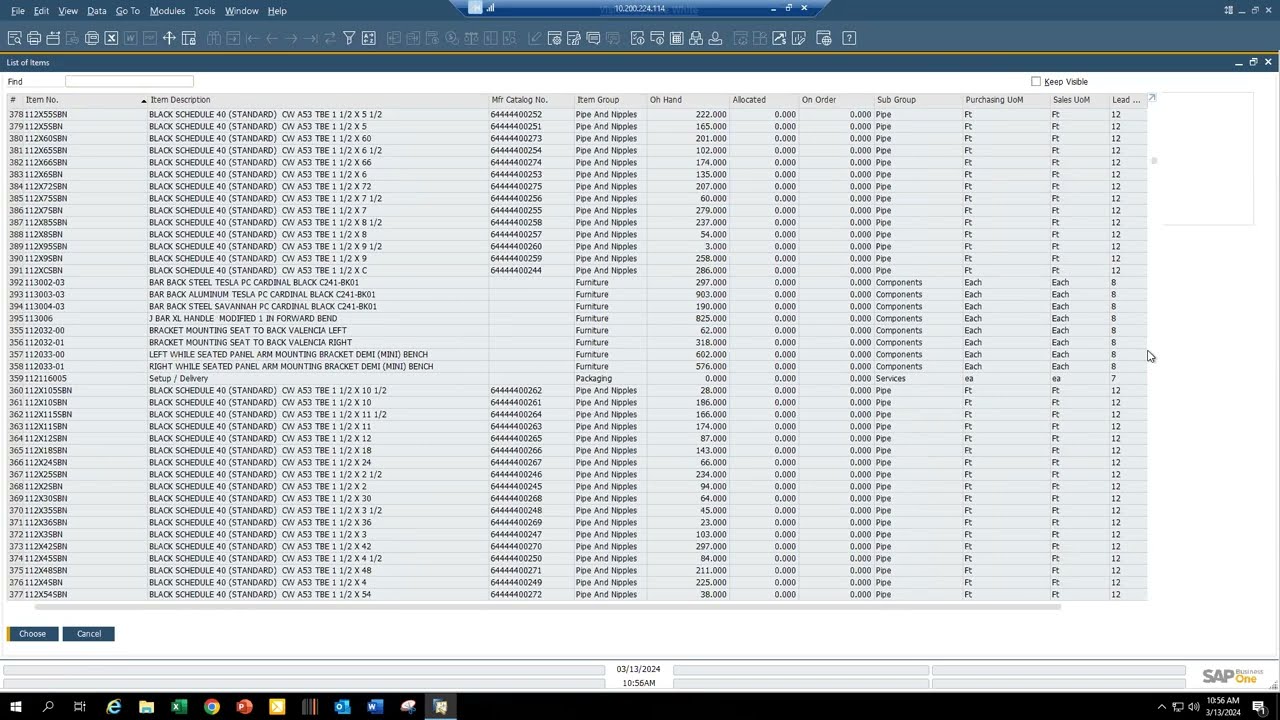Open the Tools menu
The width and height of the screenshot is (1280, 720).
click(204, 11)
